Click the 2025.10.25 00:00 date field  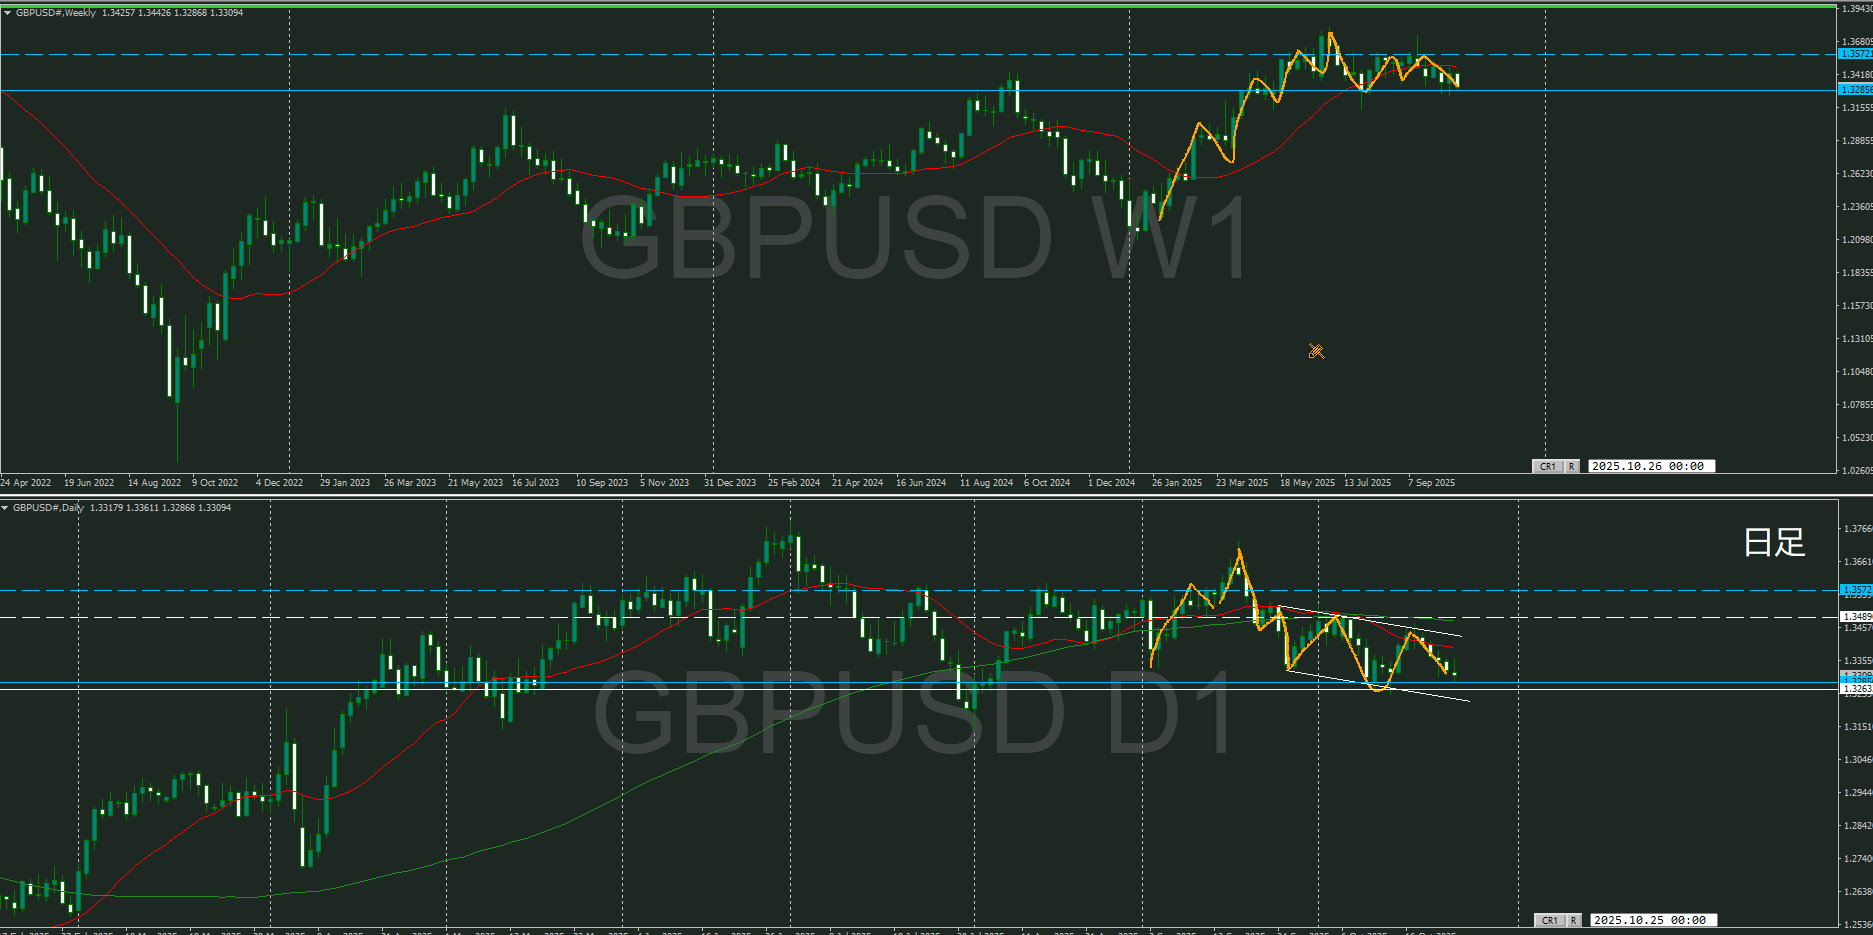click(1652, 920)
